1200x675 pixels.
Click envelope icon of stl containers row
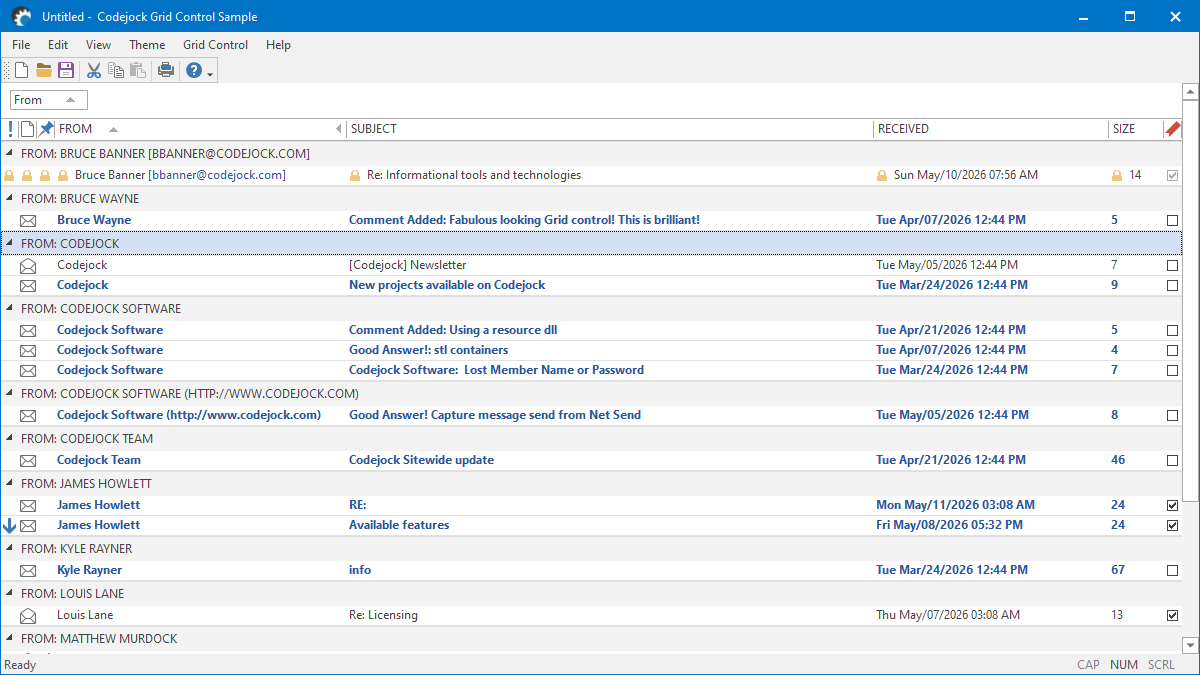coord(28,350)
